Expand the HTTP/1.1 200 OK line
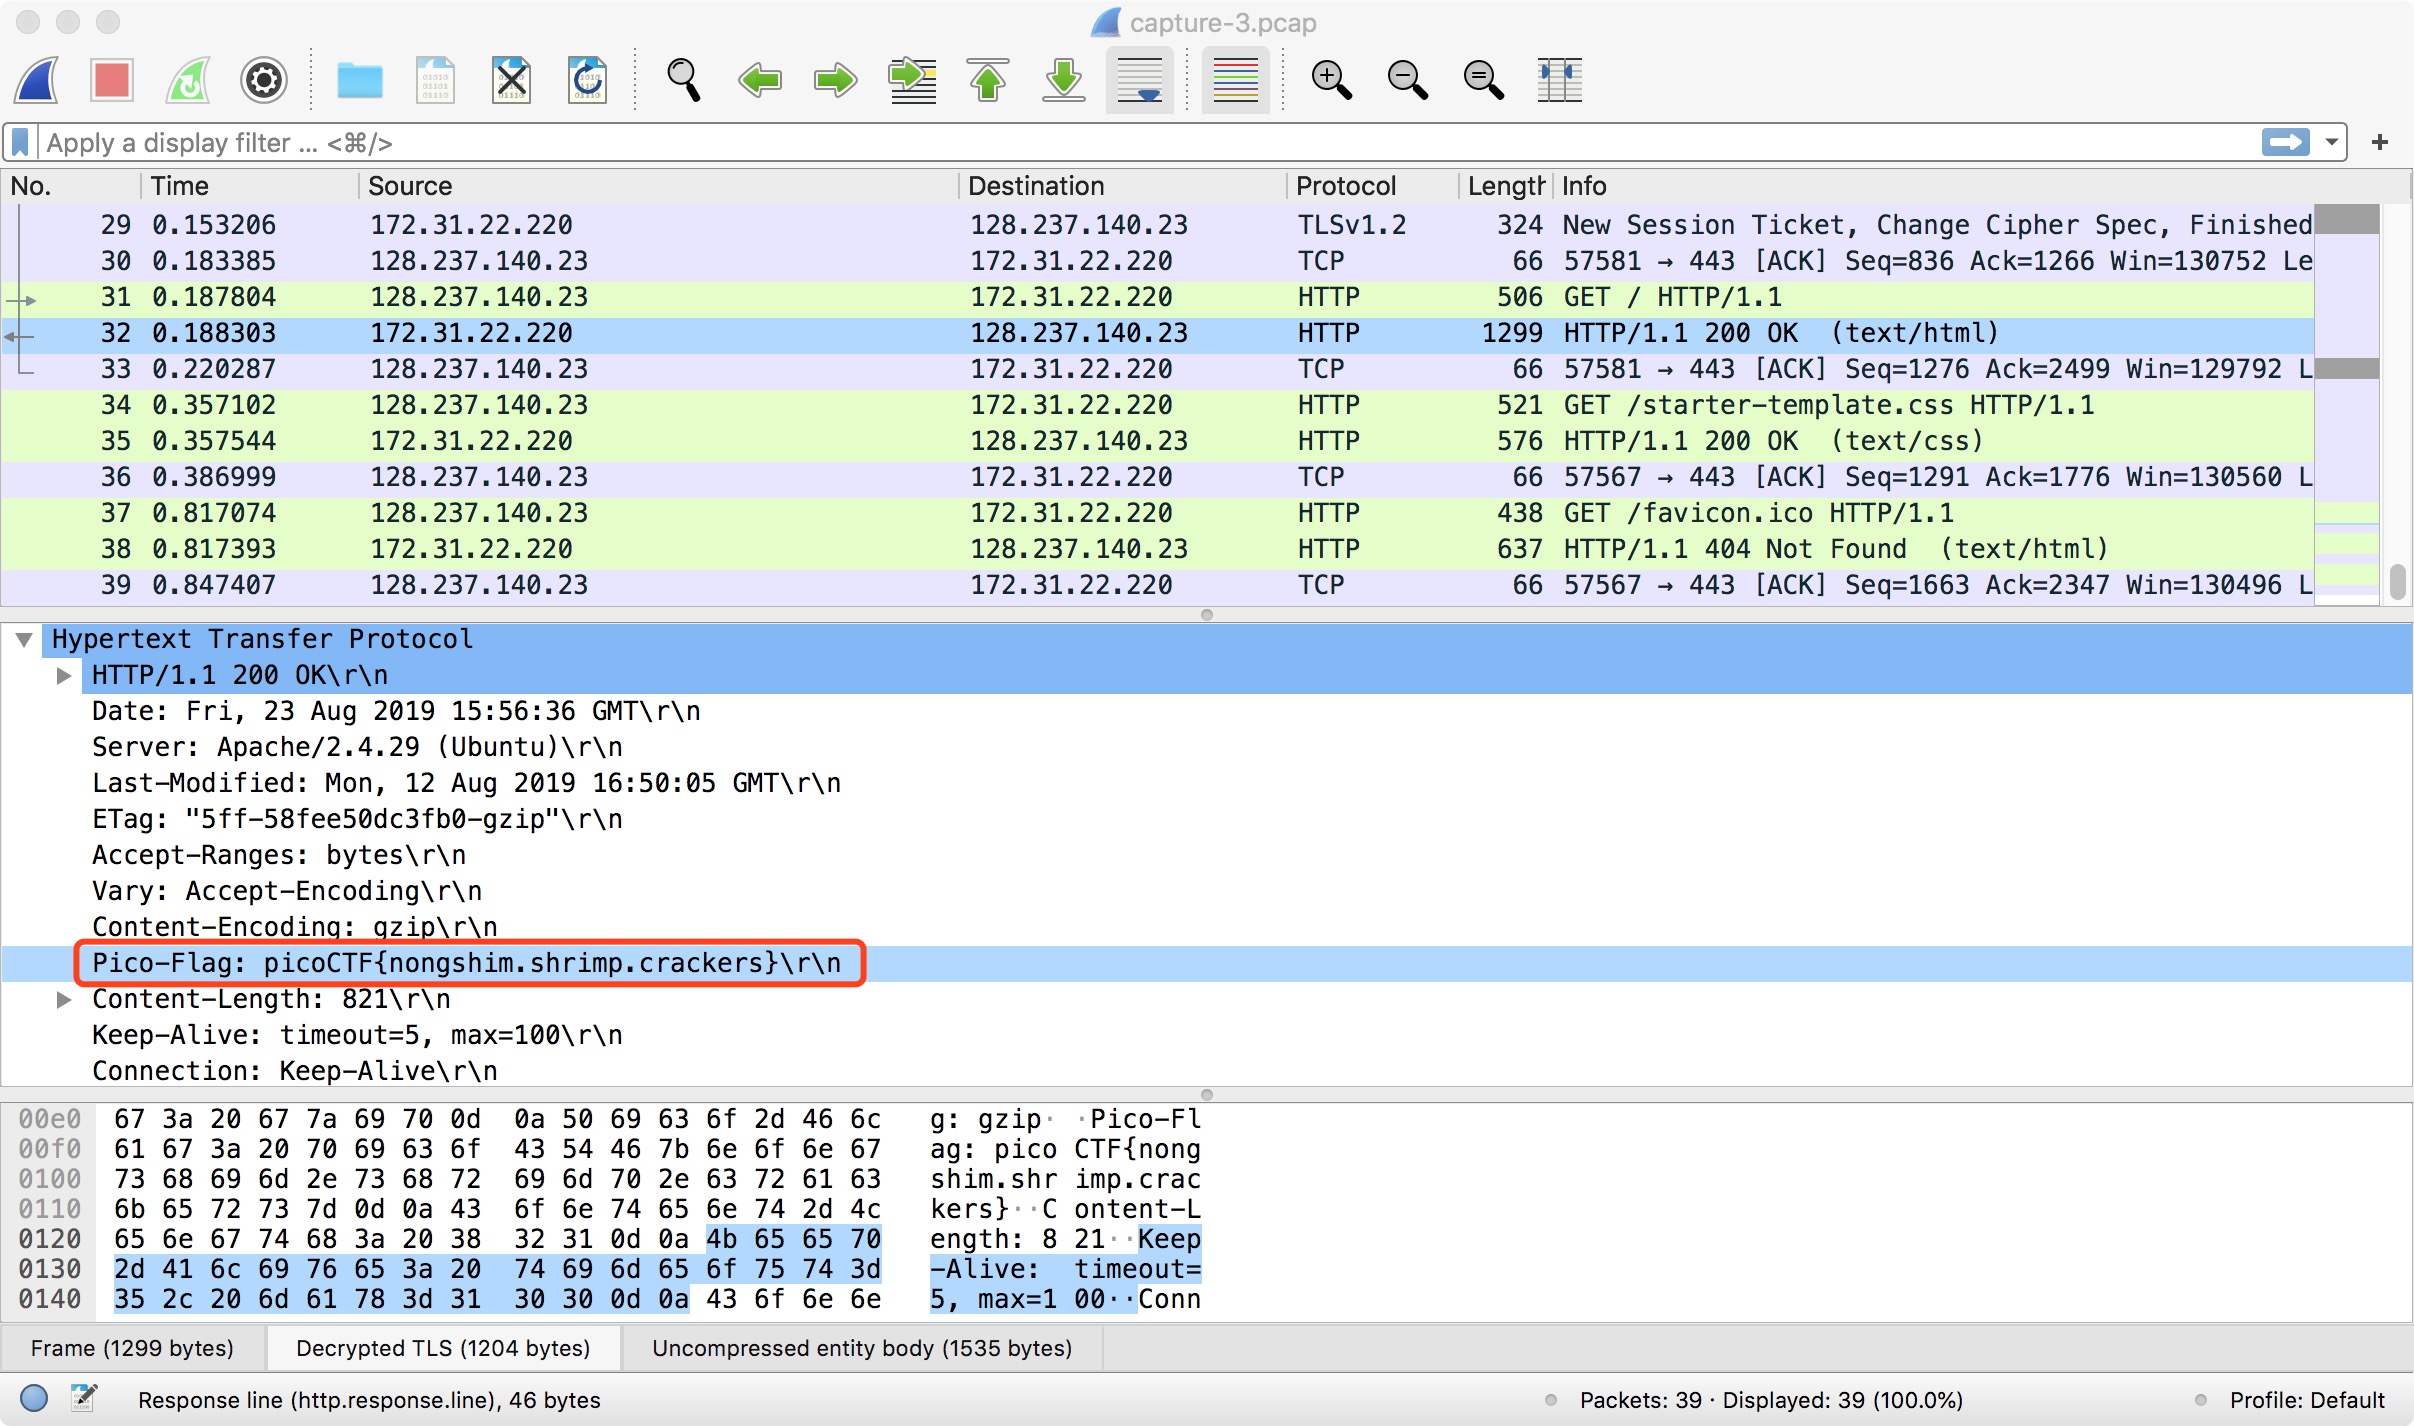The height and width of the screenshot is (1426, 2414). pos(64,675)
